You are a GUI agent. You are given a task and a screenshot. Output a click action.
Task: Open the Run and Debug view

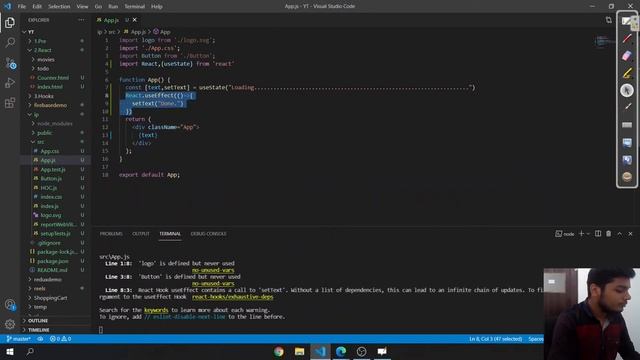(x=10, y=82)
